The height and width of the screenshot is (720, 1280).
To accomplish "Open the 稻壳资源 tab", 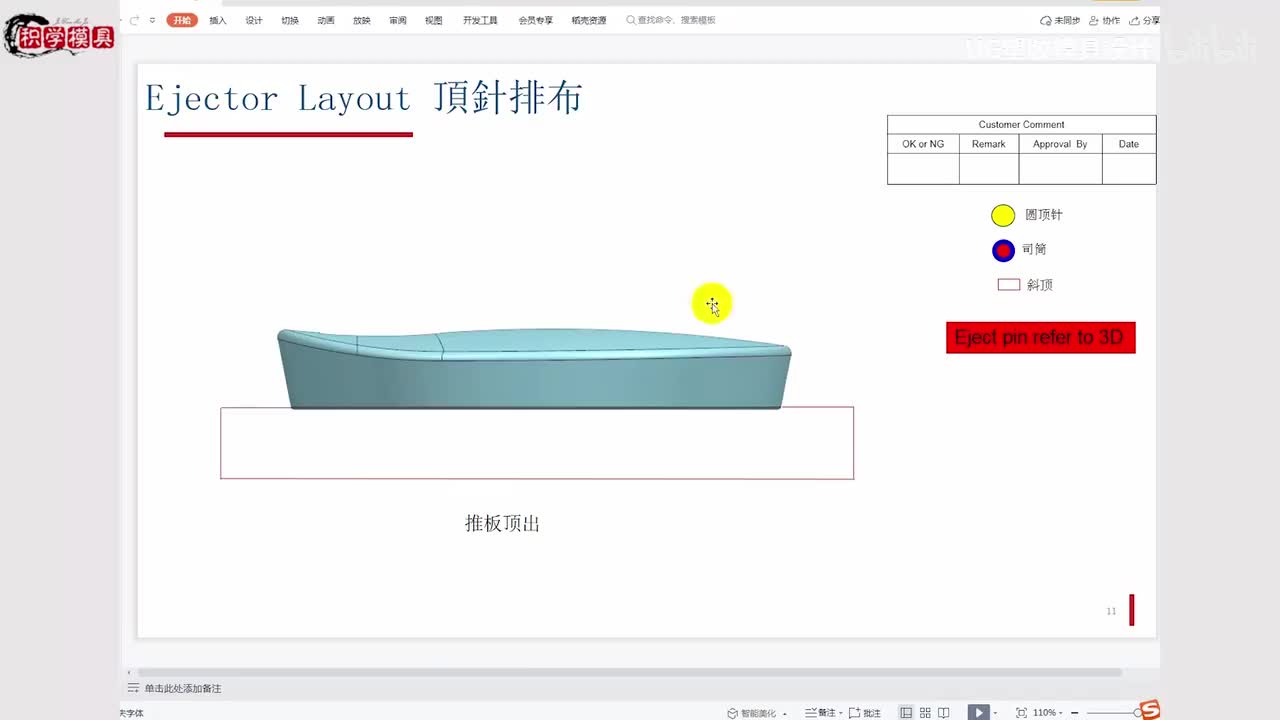I will [589, 20].
